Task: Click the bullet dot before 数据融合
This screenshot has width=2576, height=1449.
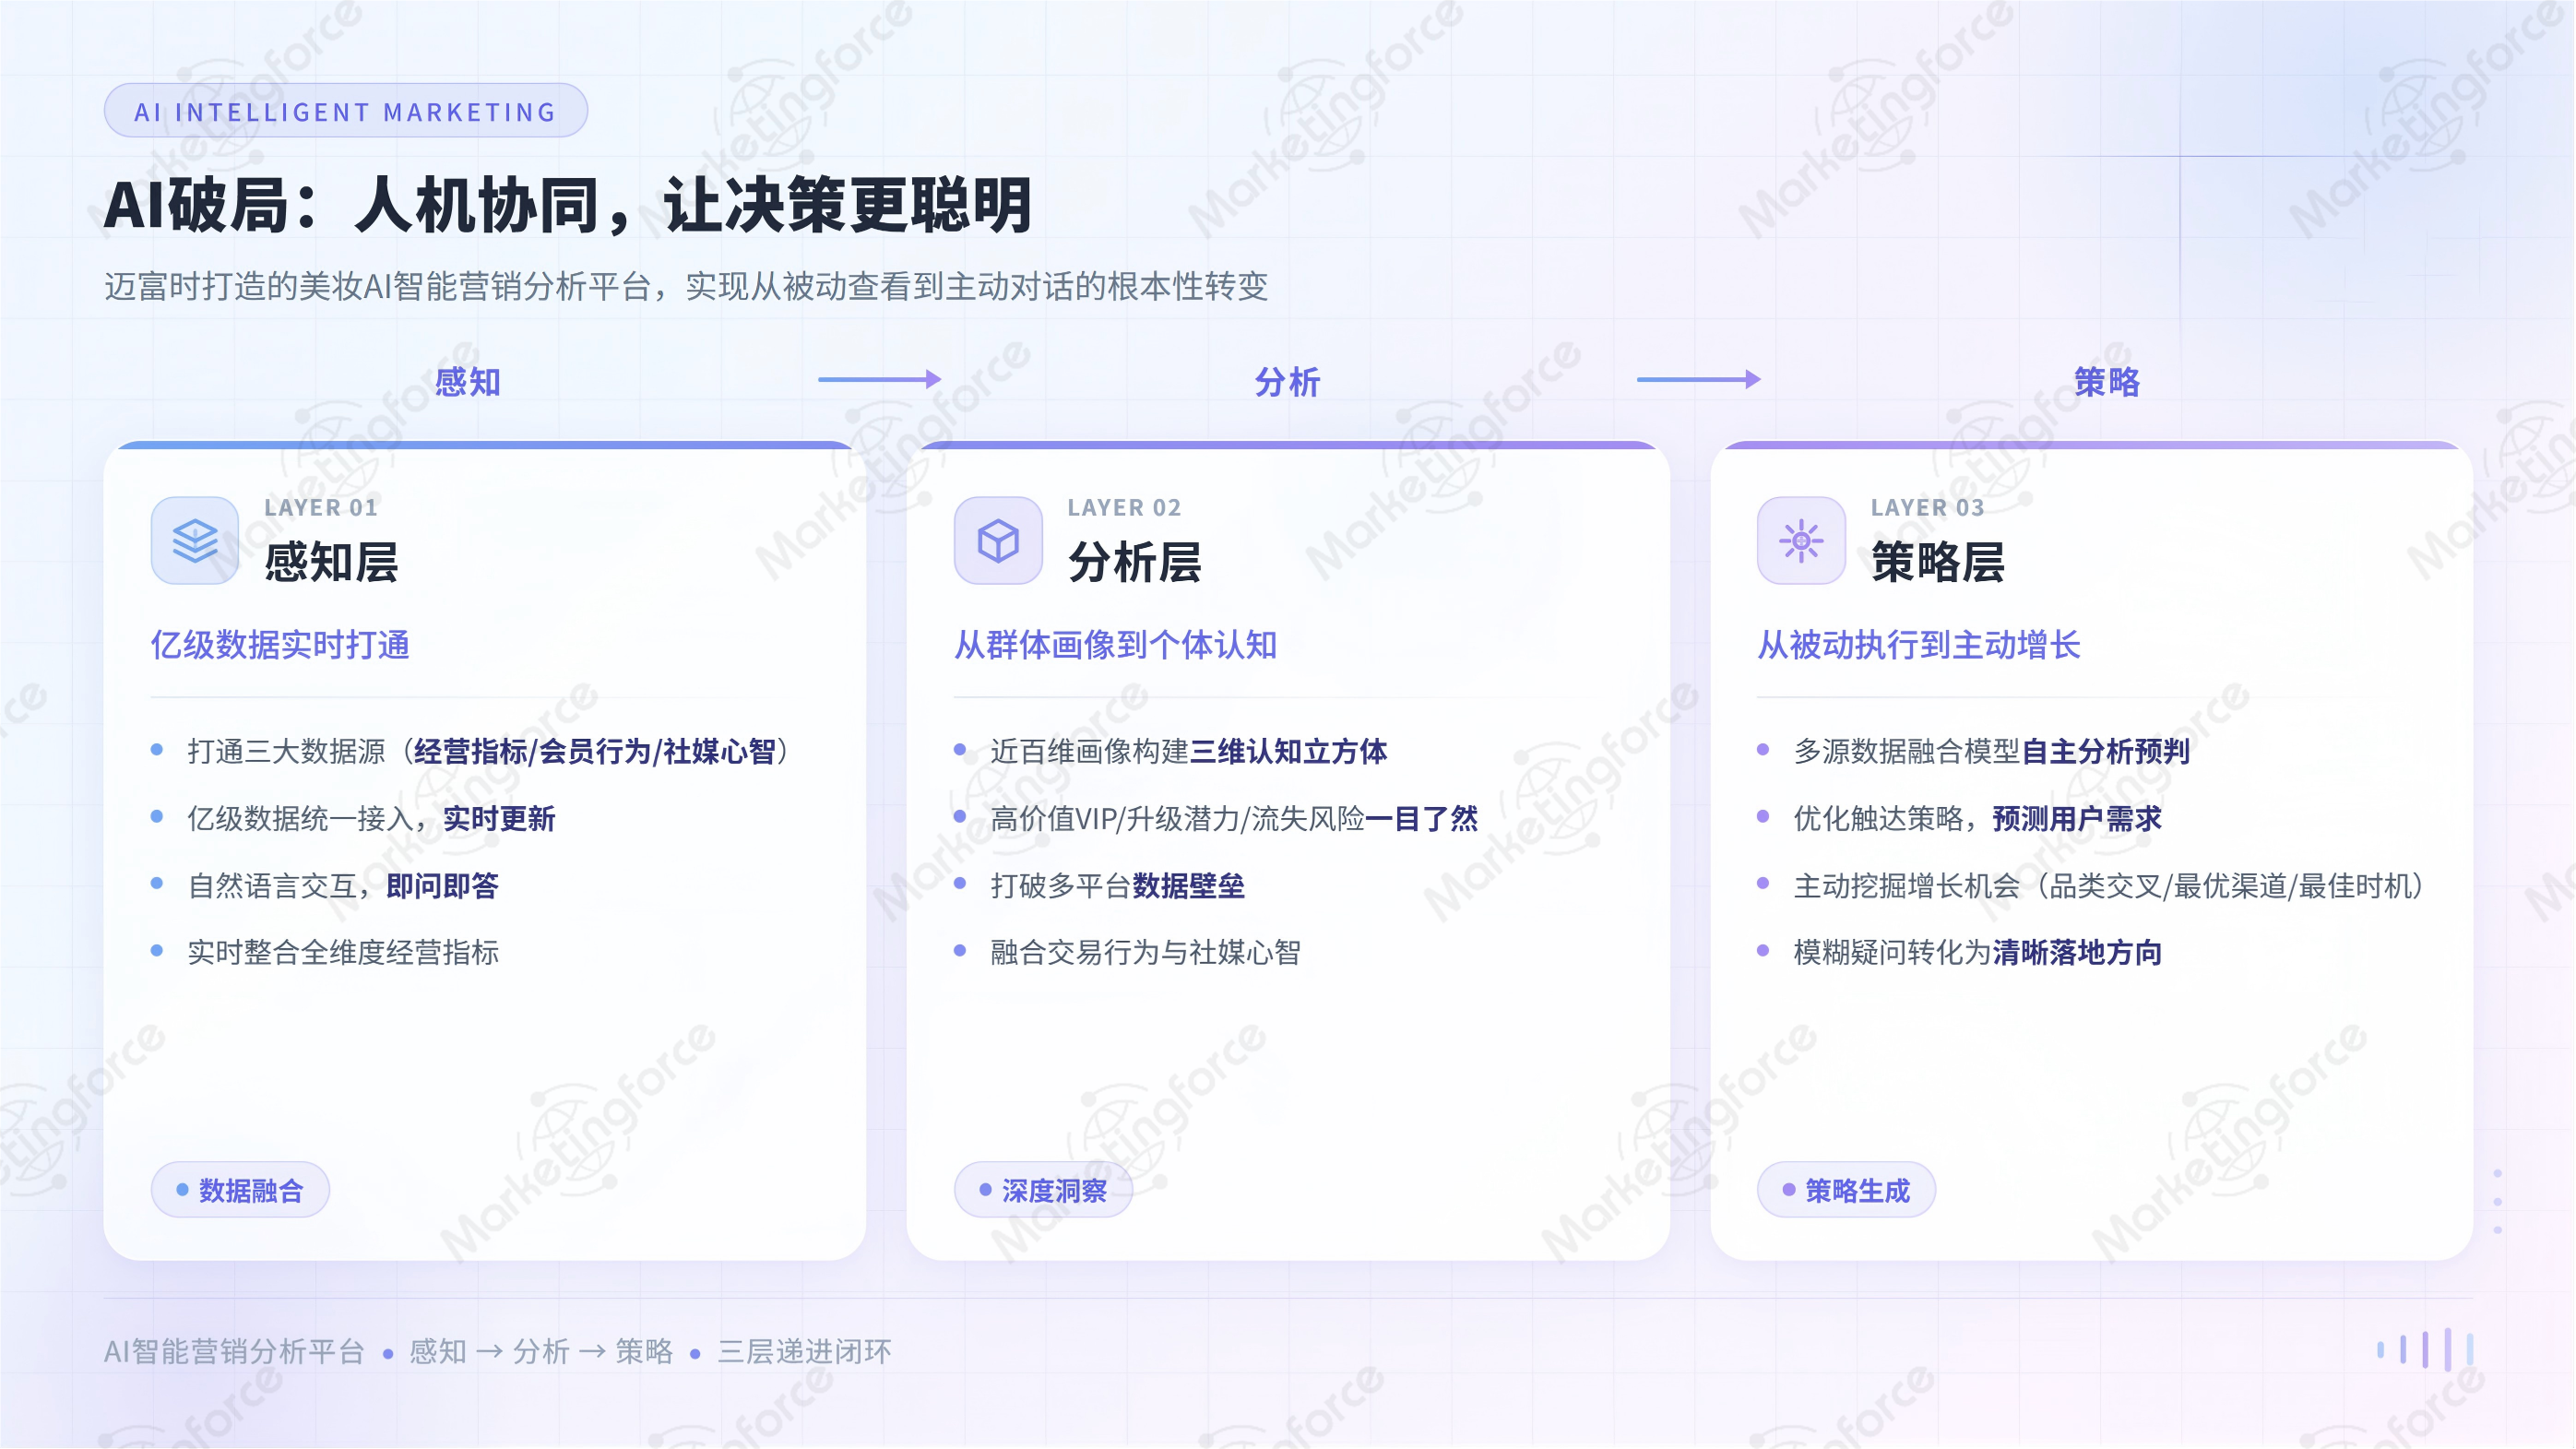Action: (182, 1190)
